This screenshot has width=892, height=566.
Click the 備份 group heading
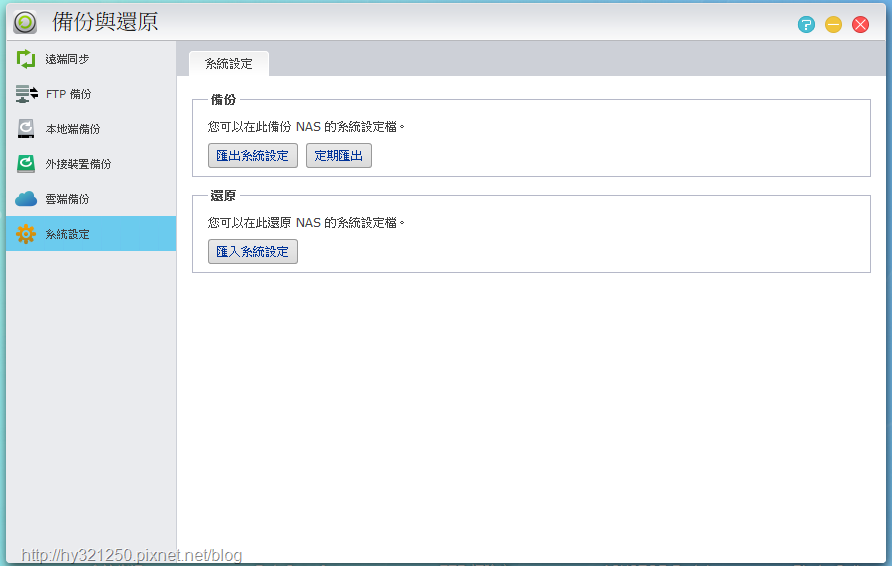pyautogui.click(x=223, y=100)
